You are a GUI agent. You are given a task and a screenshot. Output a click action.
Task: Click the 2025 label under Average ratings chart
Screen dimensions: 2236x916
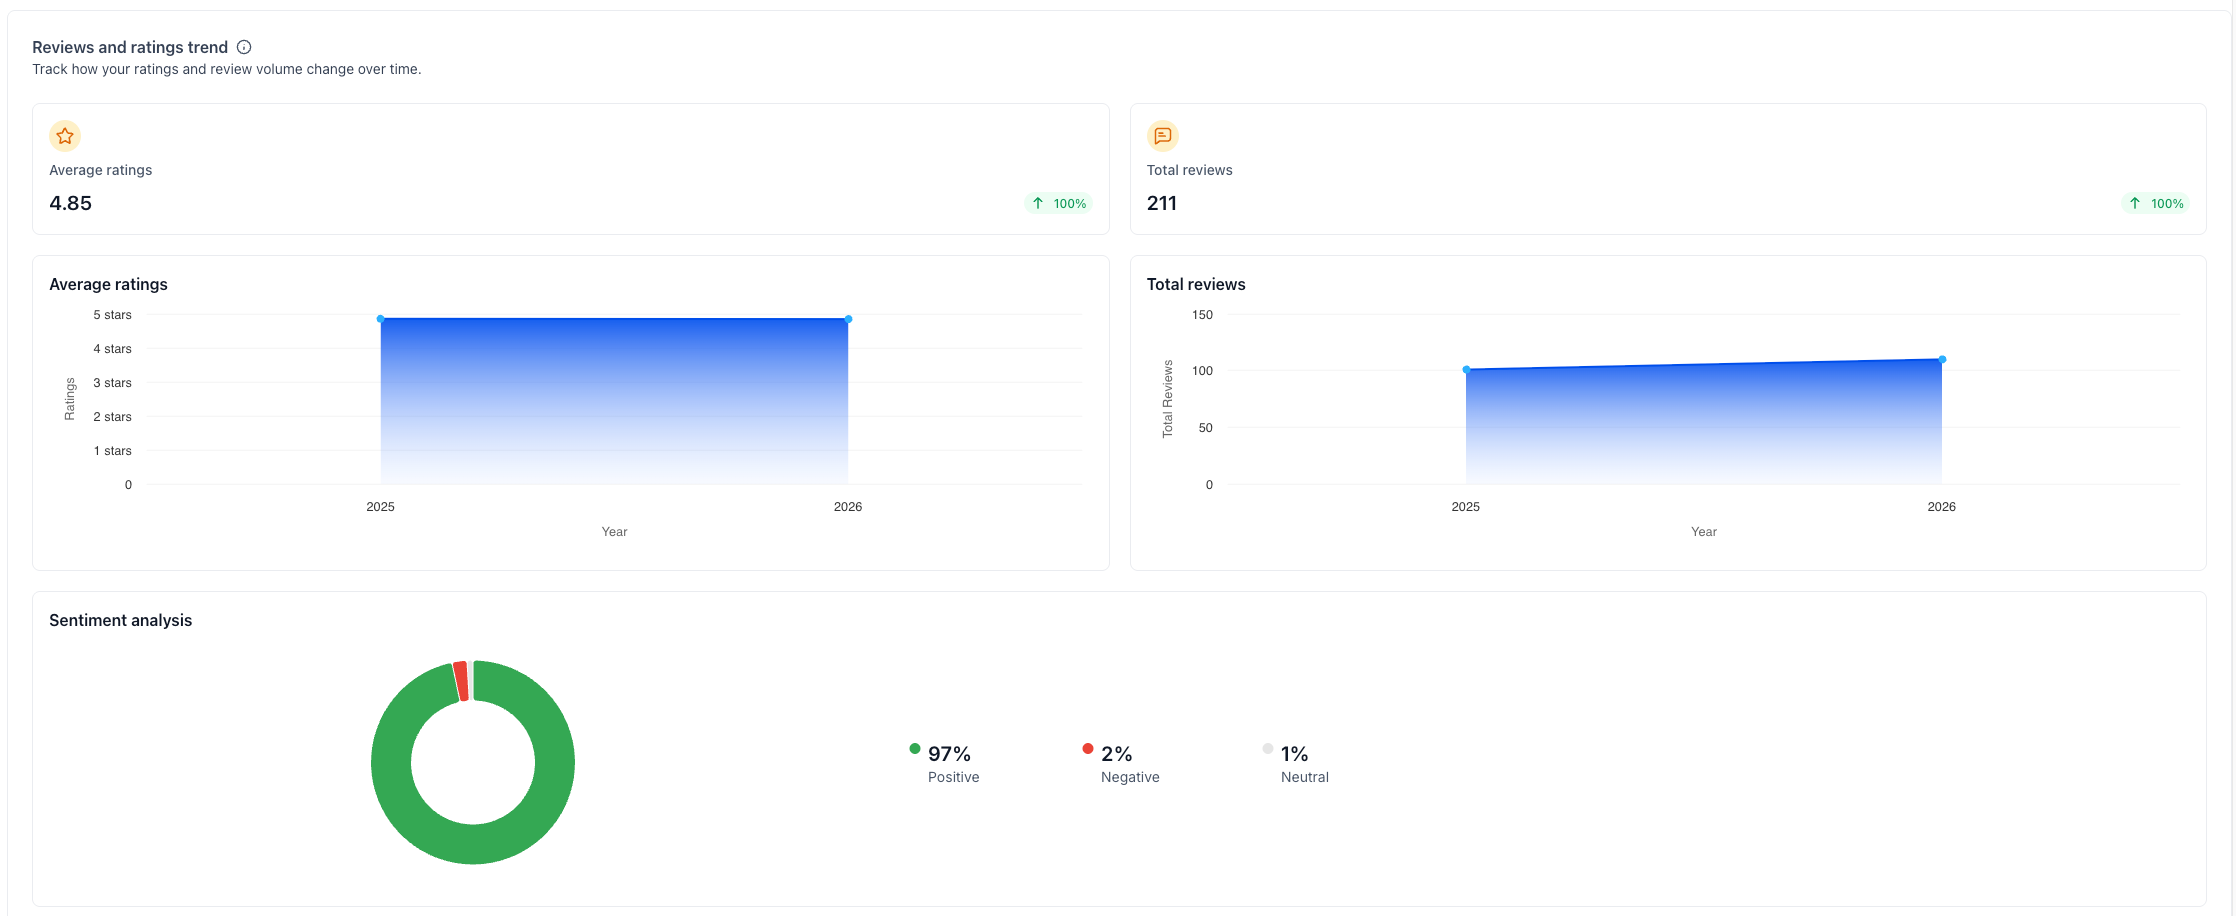click(x=381, y=507)
